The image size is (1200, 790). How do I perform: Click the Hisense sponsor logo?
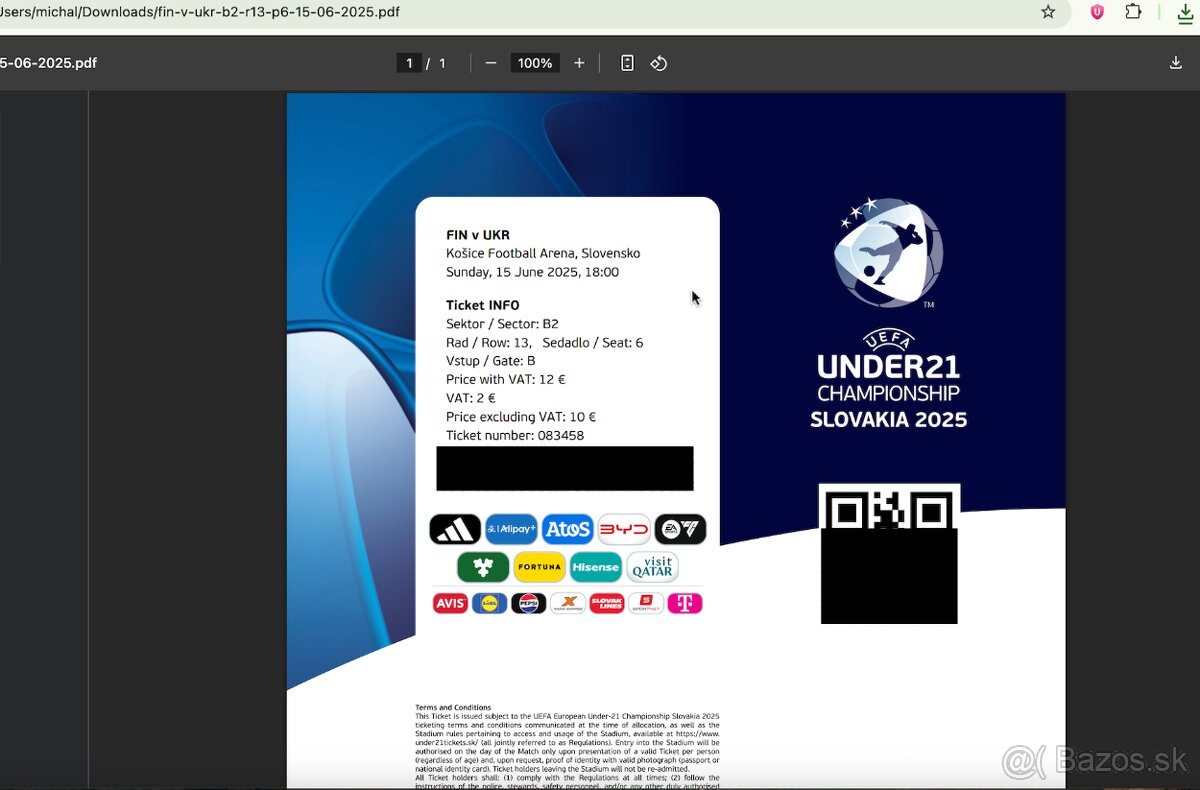[596, 567]
